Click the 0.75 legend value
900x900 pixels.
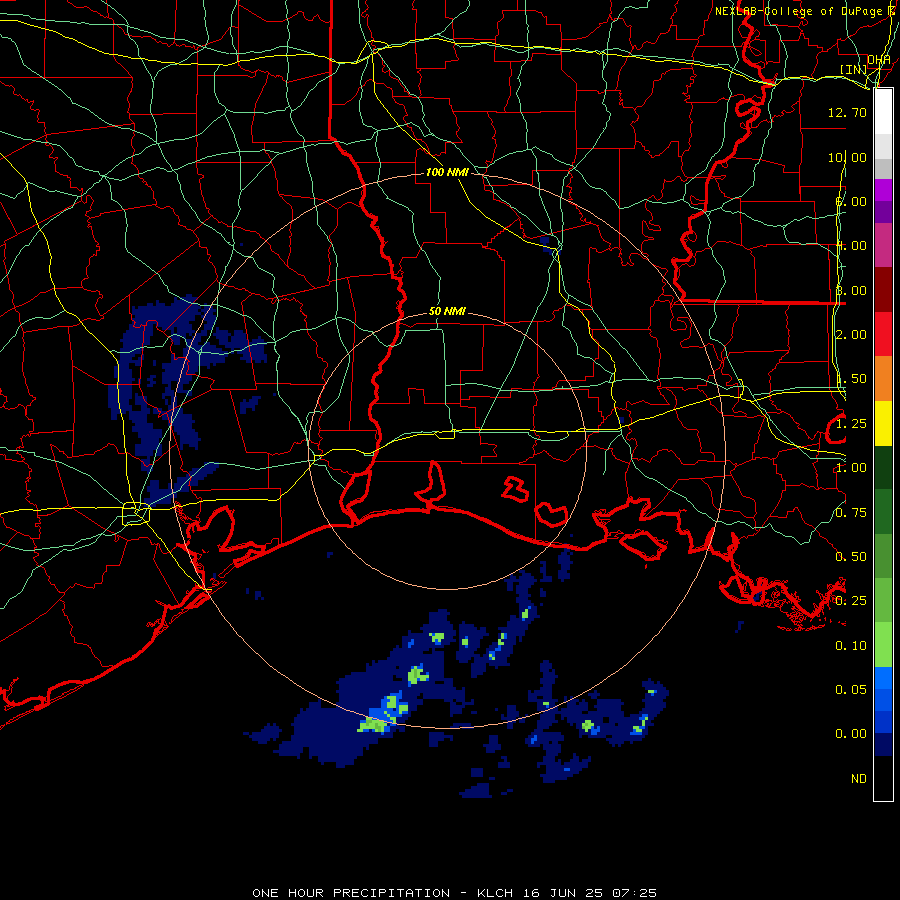(851, 513)
